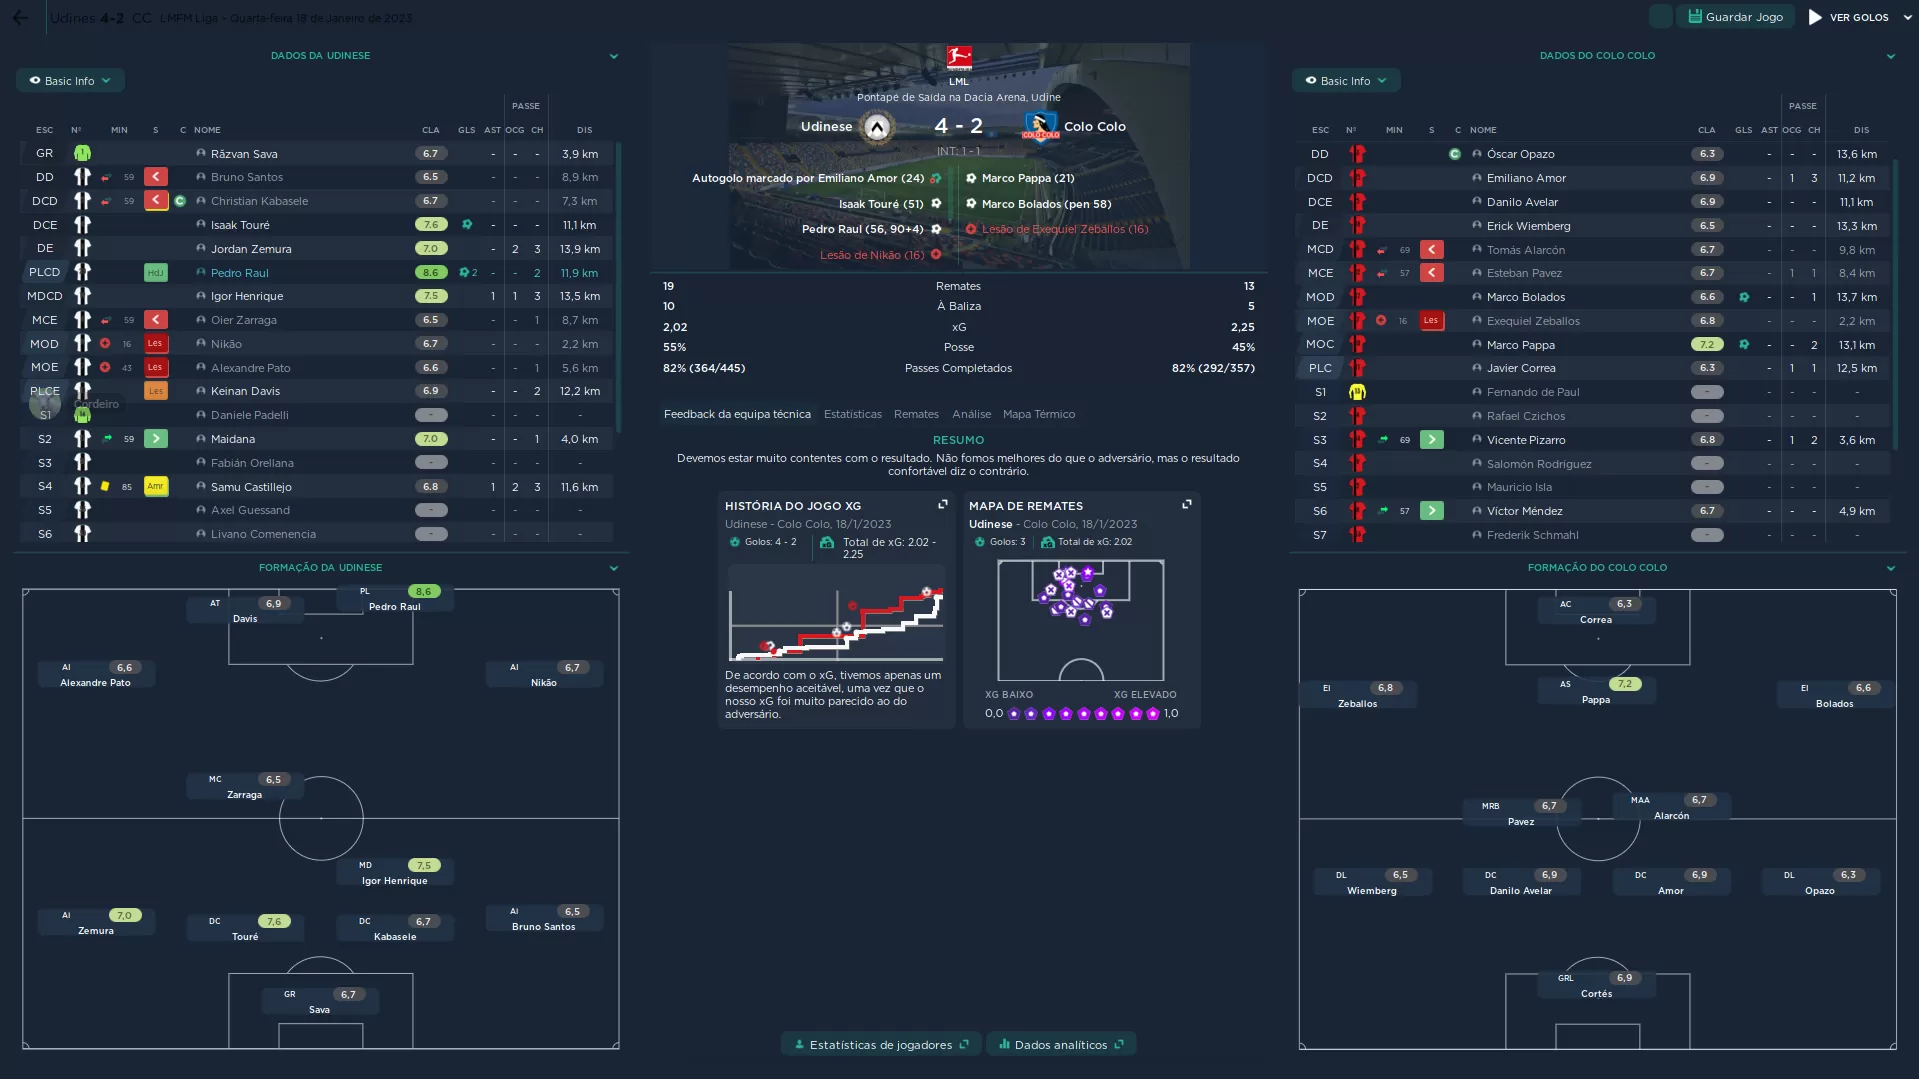Expand the História do Jogo xG panel
Viewport: 1919px width, 1079px height.
(x=942, y=505)
